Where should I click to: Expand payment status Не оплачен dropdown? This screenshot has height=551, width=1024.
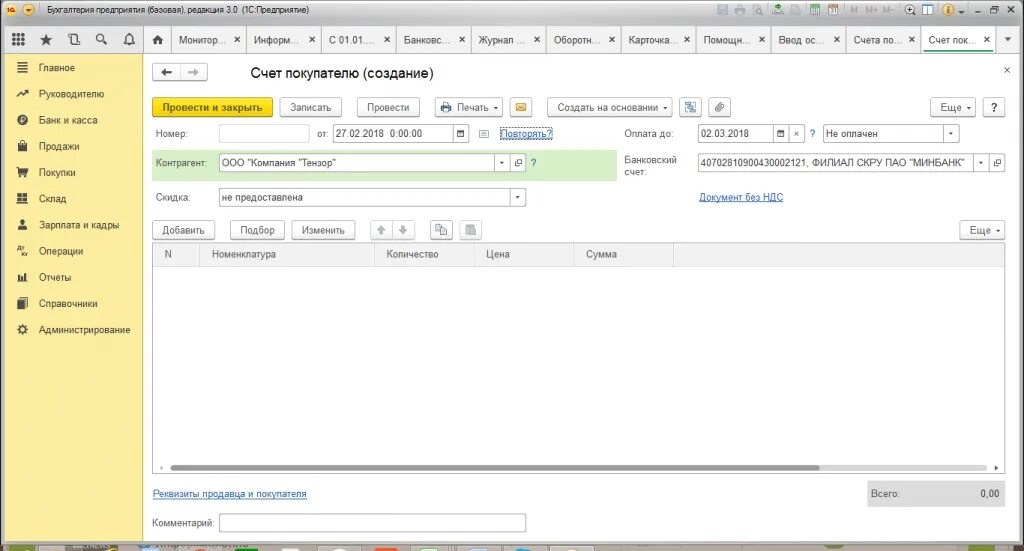[951, 133]
